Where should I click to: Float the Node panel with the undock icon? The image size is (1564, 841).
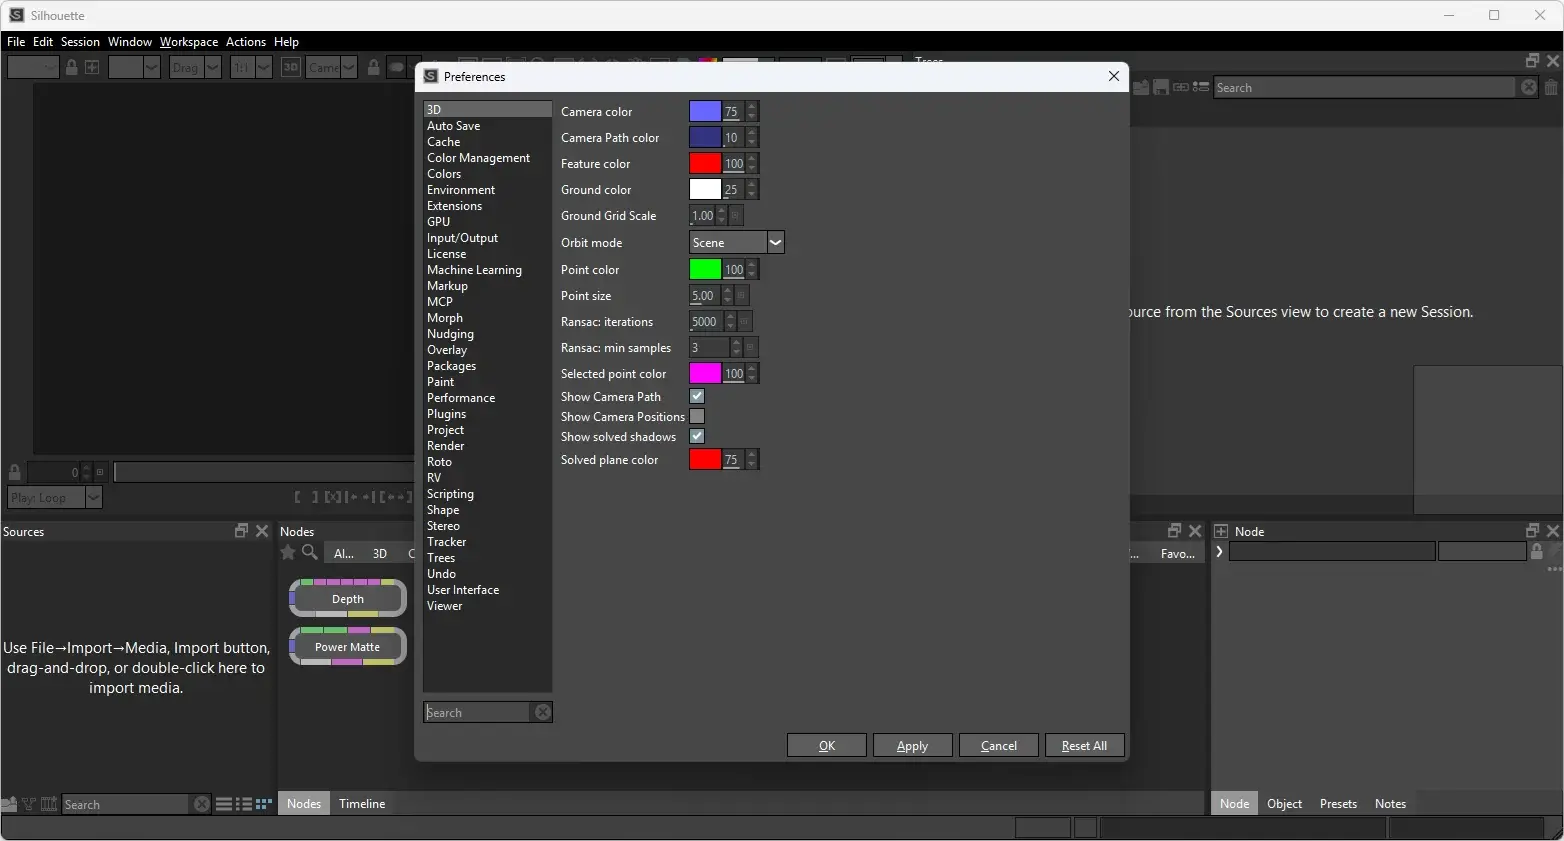coord(1532,531)
